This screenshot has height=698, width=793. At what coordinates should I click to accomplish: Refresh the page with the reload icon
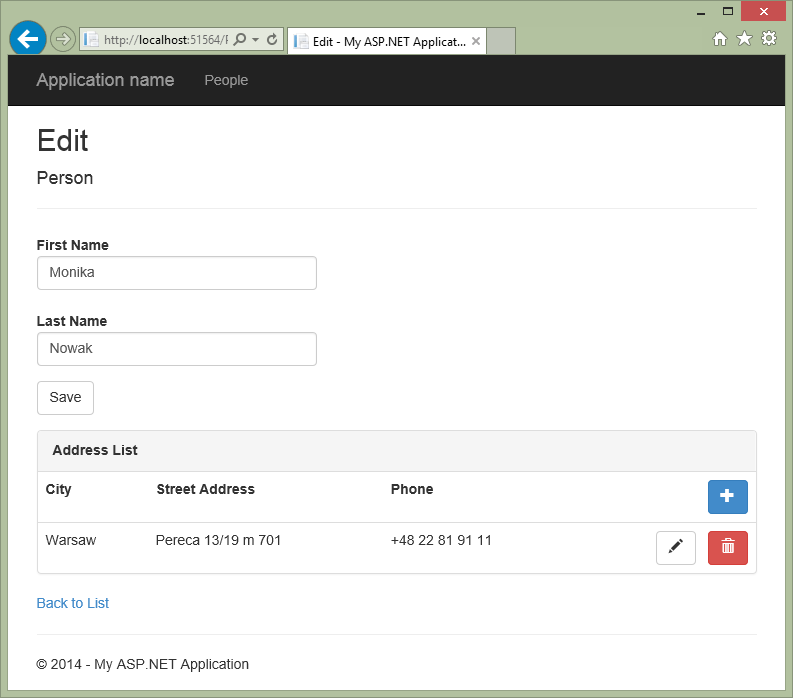pyautogui.click(x=272, y=40)
